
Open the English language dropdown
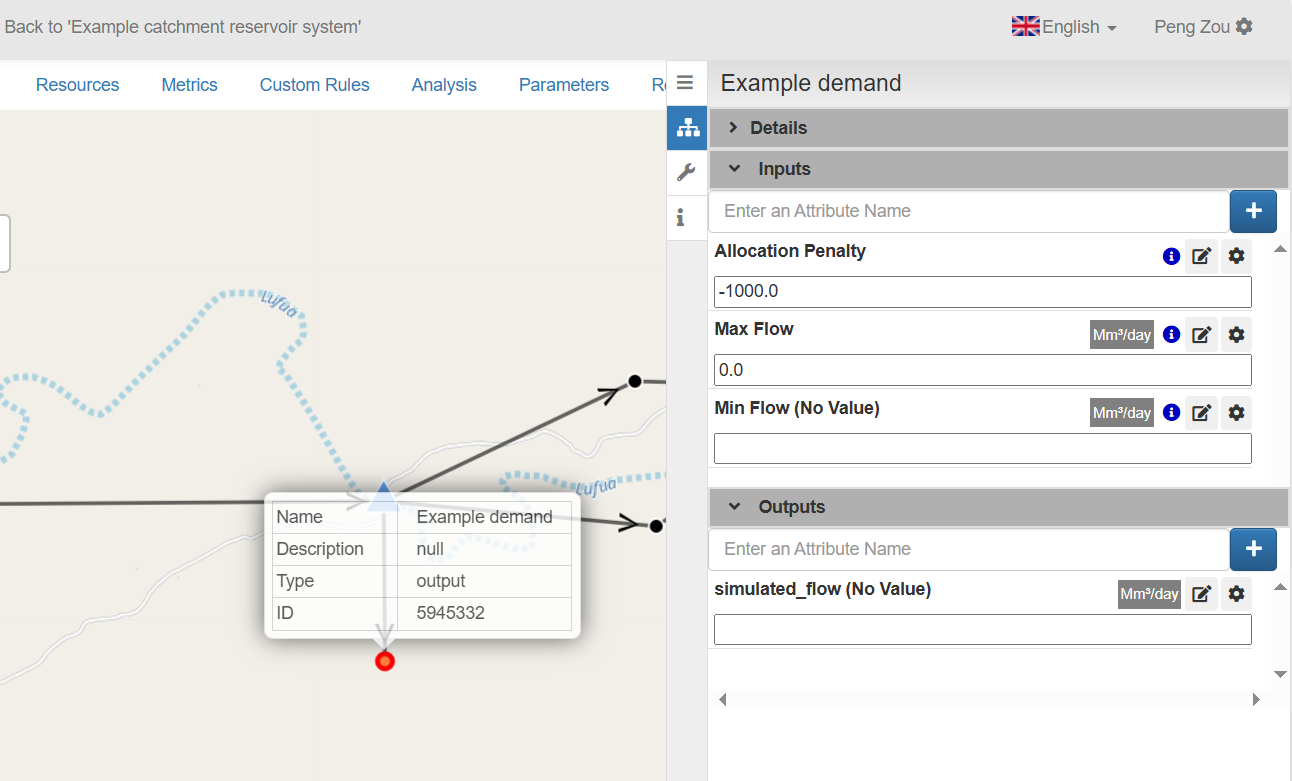pyautogui.click(x=1064, y=27)
